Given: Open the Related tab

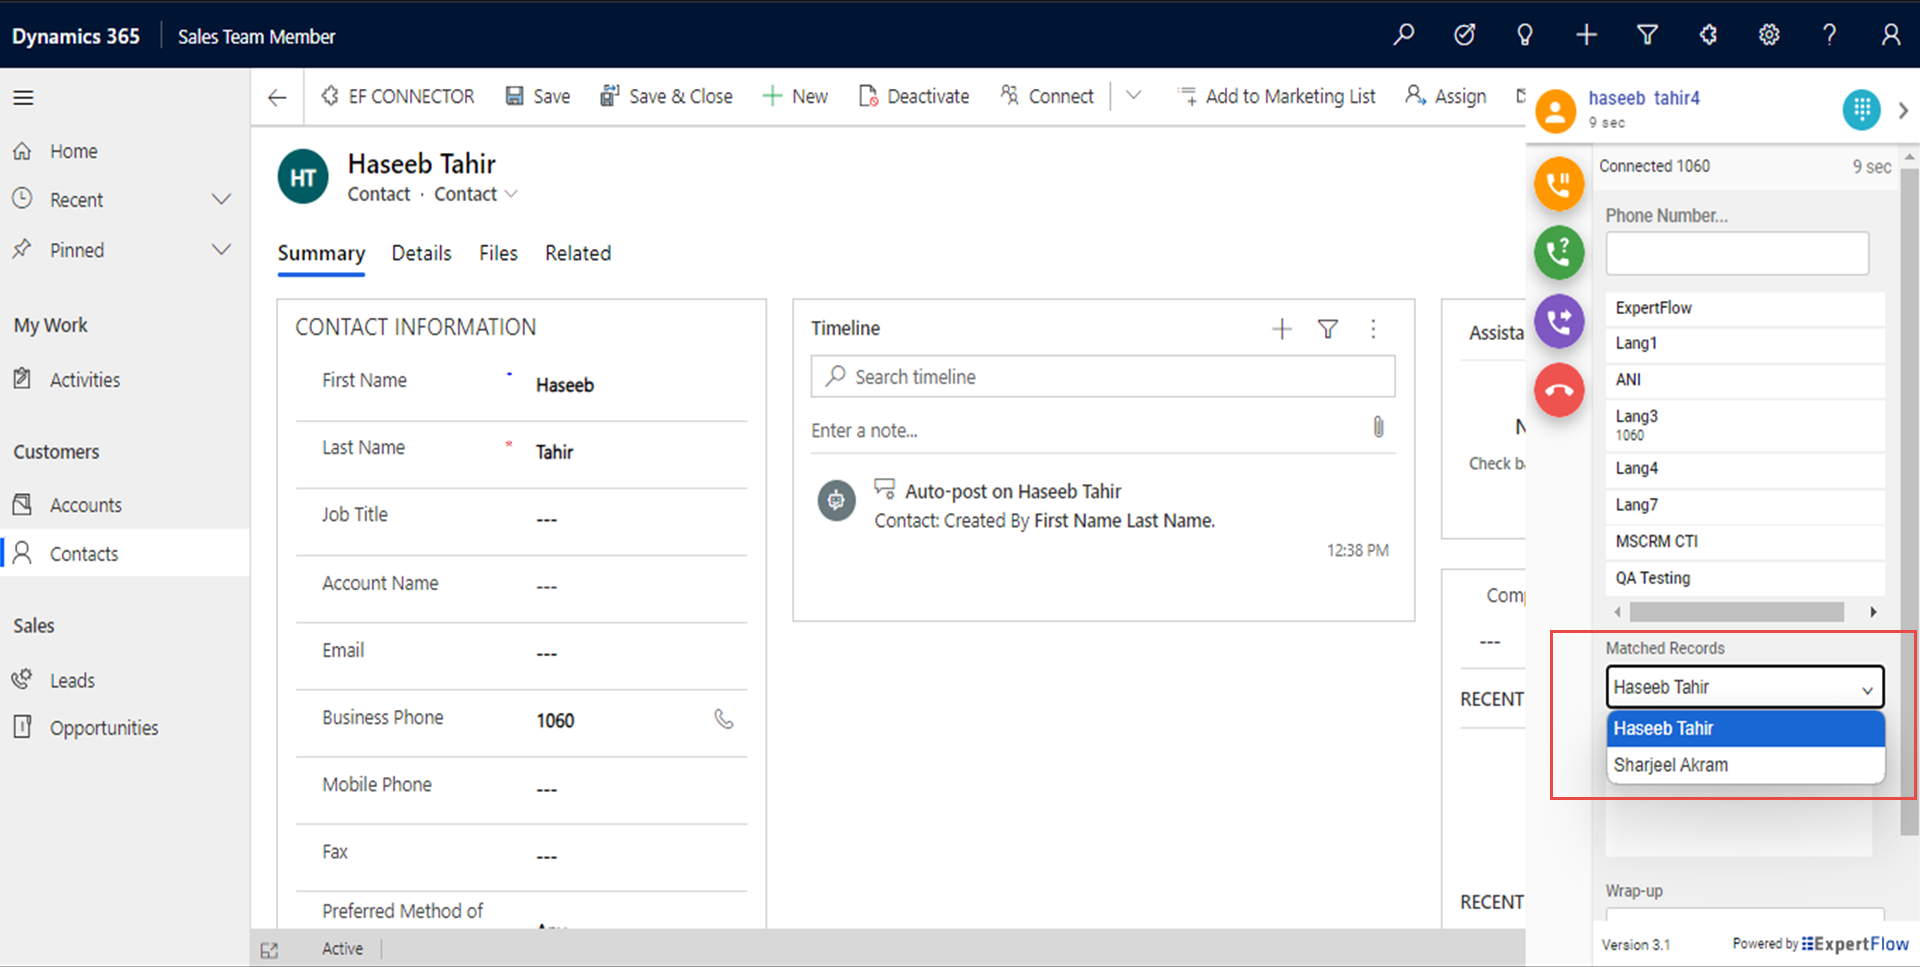Looking at the screenshot, I should (577, 253).
